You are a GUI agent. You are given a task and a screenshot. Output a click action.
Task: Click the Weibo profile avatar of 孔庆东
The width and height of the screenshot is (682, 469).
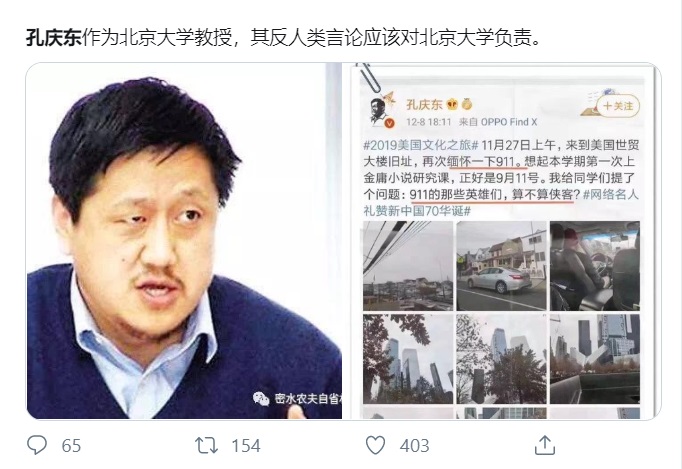coord(380,111)
